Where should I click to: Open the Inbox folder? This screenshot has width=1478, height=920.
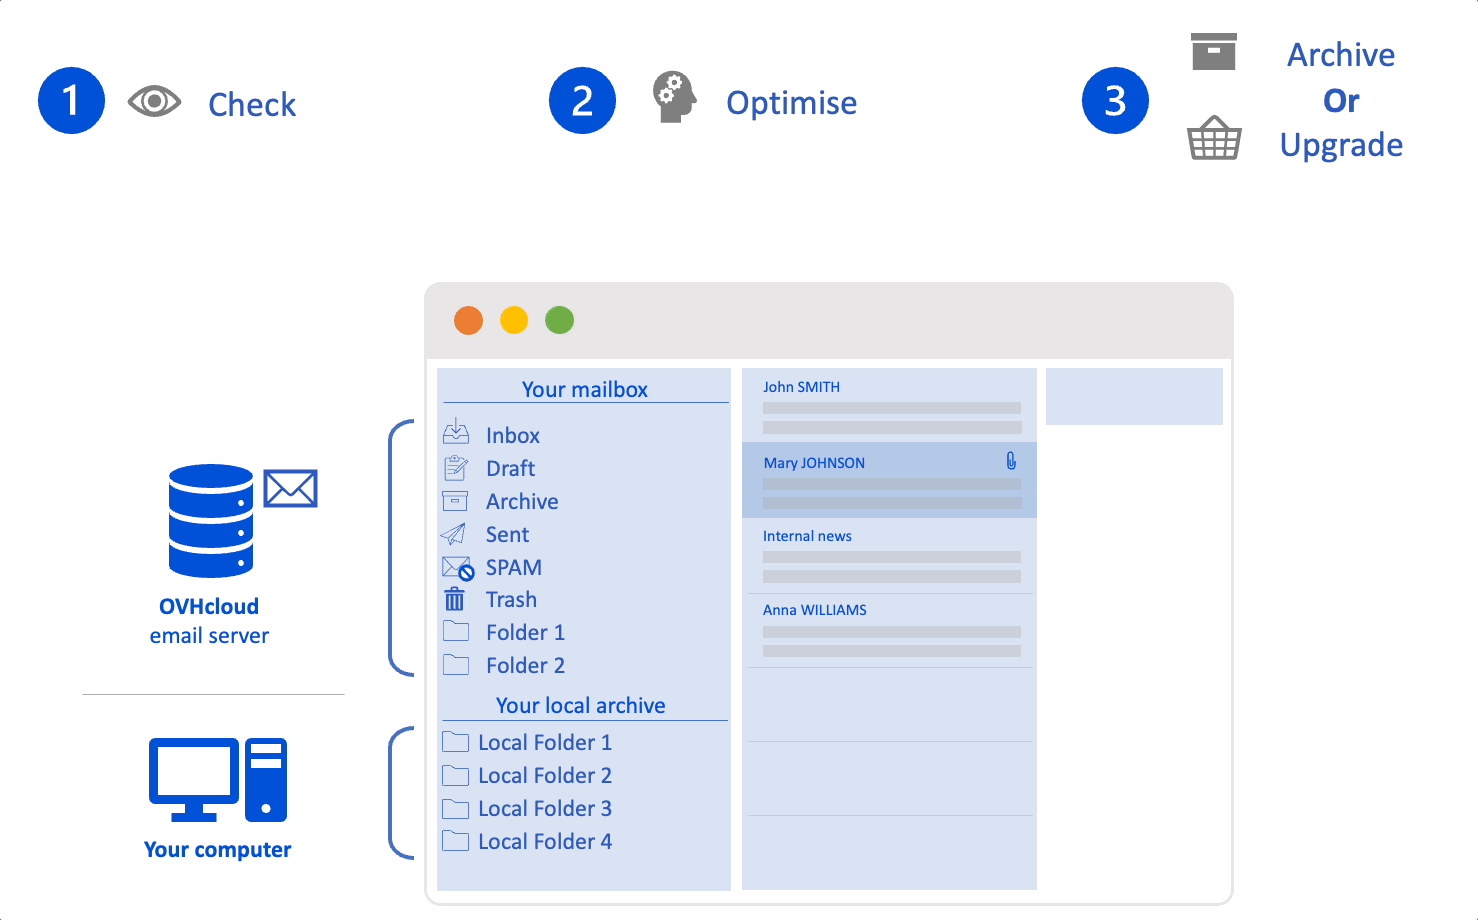[512, 435]
